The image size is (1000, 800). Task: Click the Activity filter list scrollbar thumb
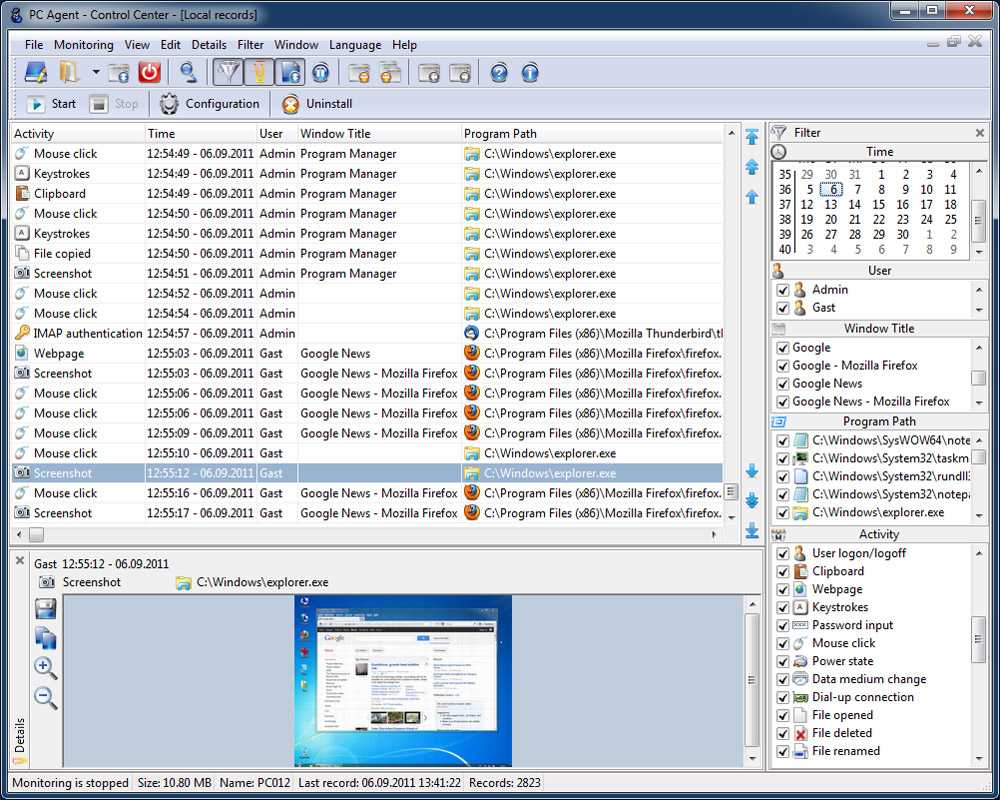pos(978,640)
